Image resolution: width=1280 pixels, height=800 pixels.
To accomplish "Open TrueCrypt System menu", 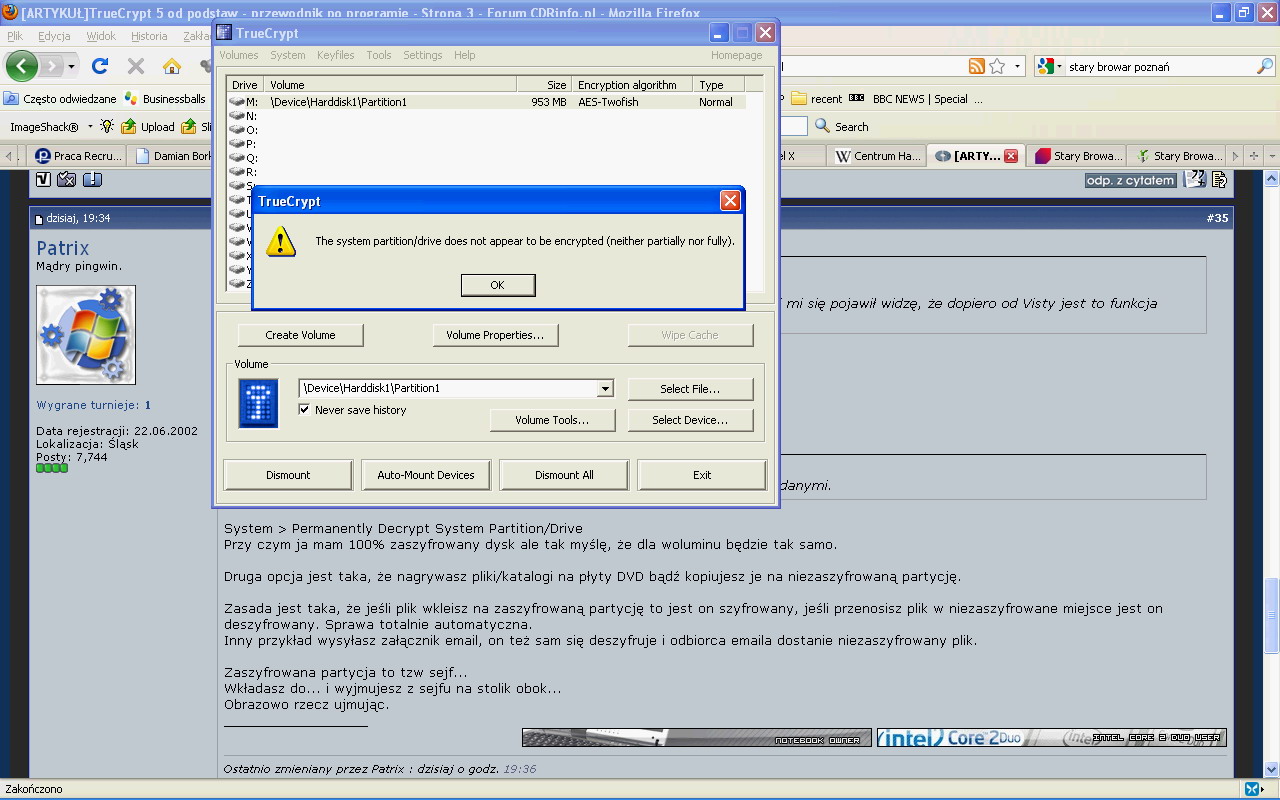I will (x=288, y=55).
